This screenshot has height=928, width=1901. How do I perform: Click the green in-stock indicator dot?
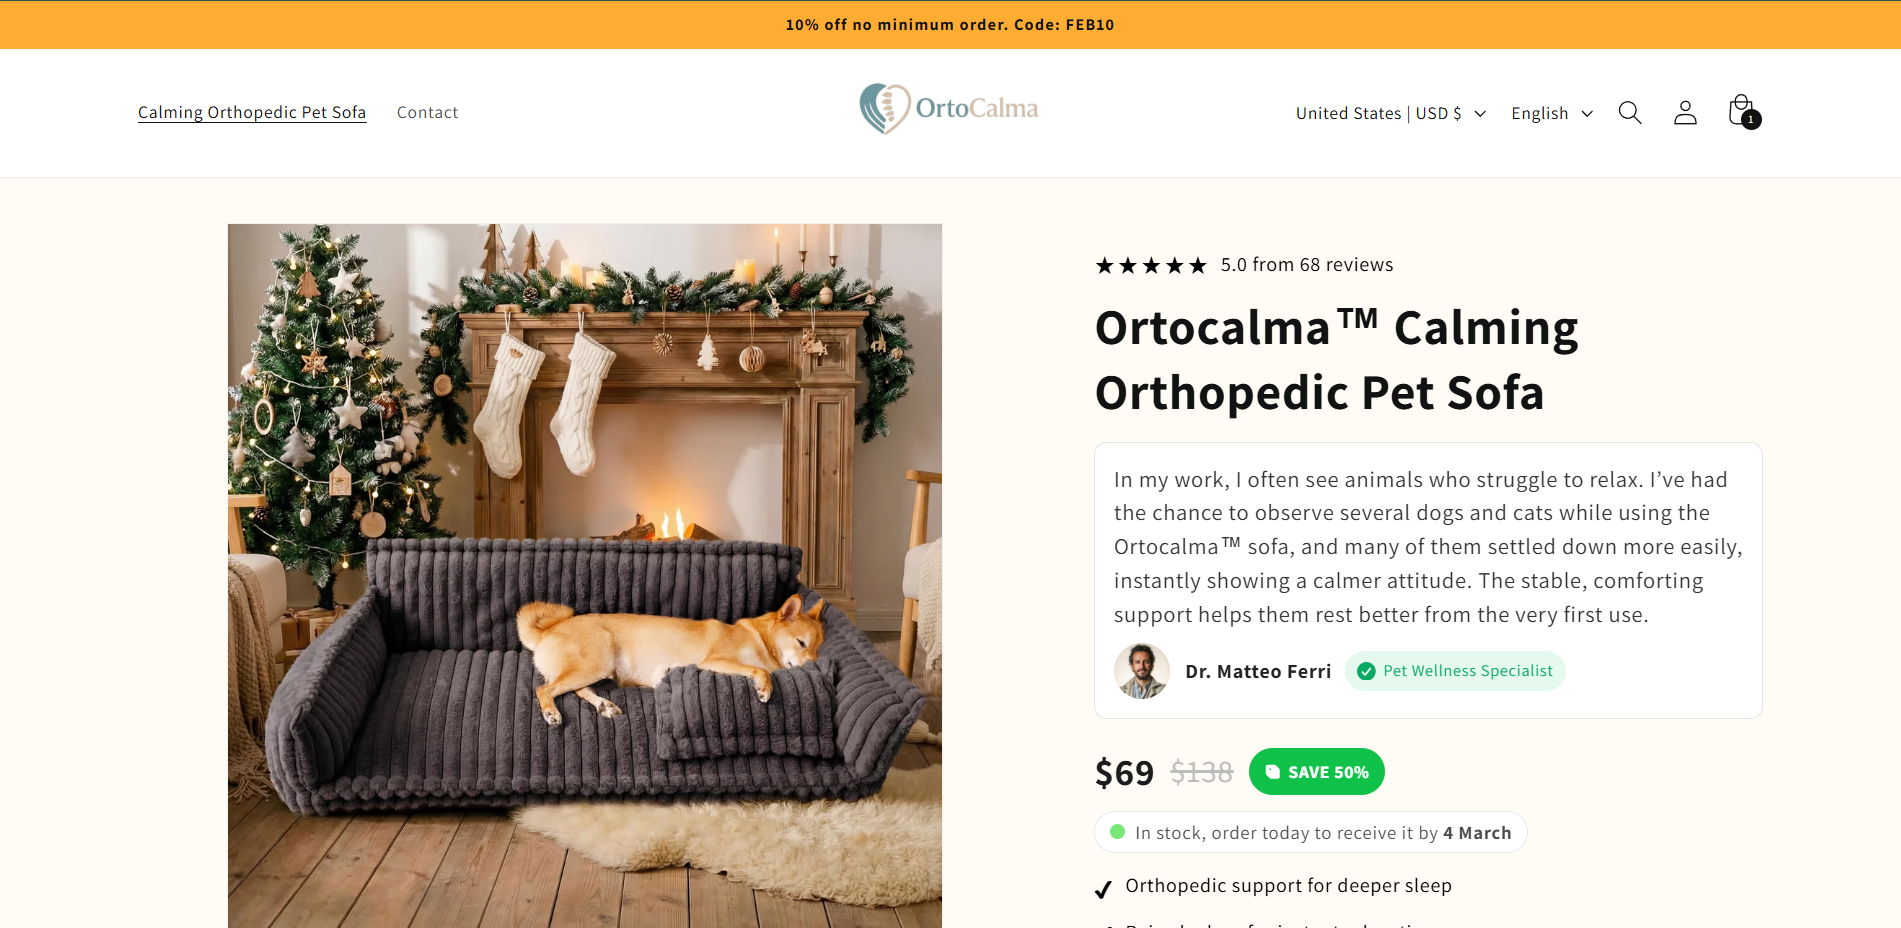pos(1118,832)
